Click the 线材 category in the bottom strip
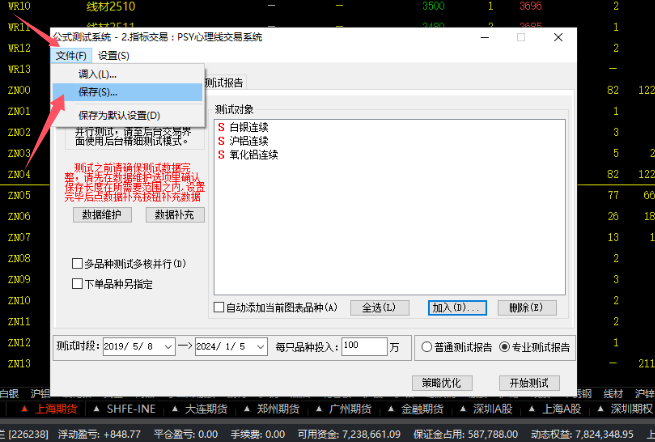655x442 pixels. tap(613, 394)
